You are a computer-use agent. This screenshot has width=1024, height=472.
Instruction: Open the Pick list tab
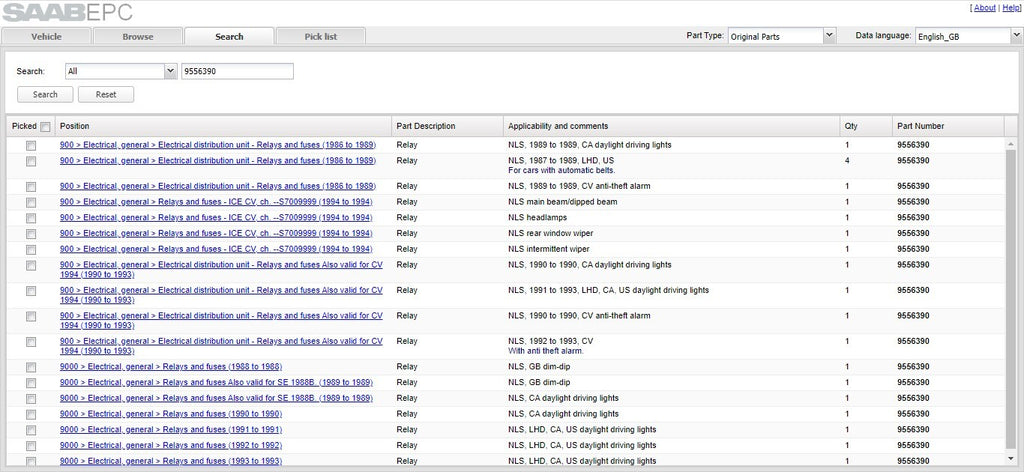[321, 37]
